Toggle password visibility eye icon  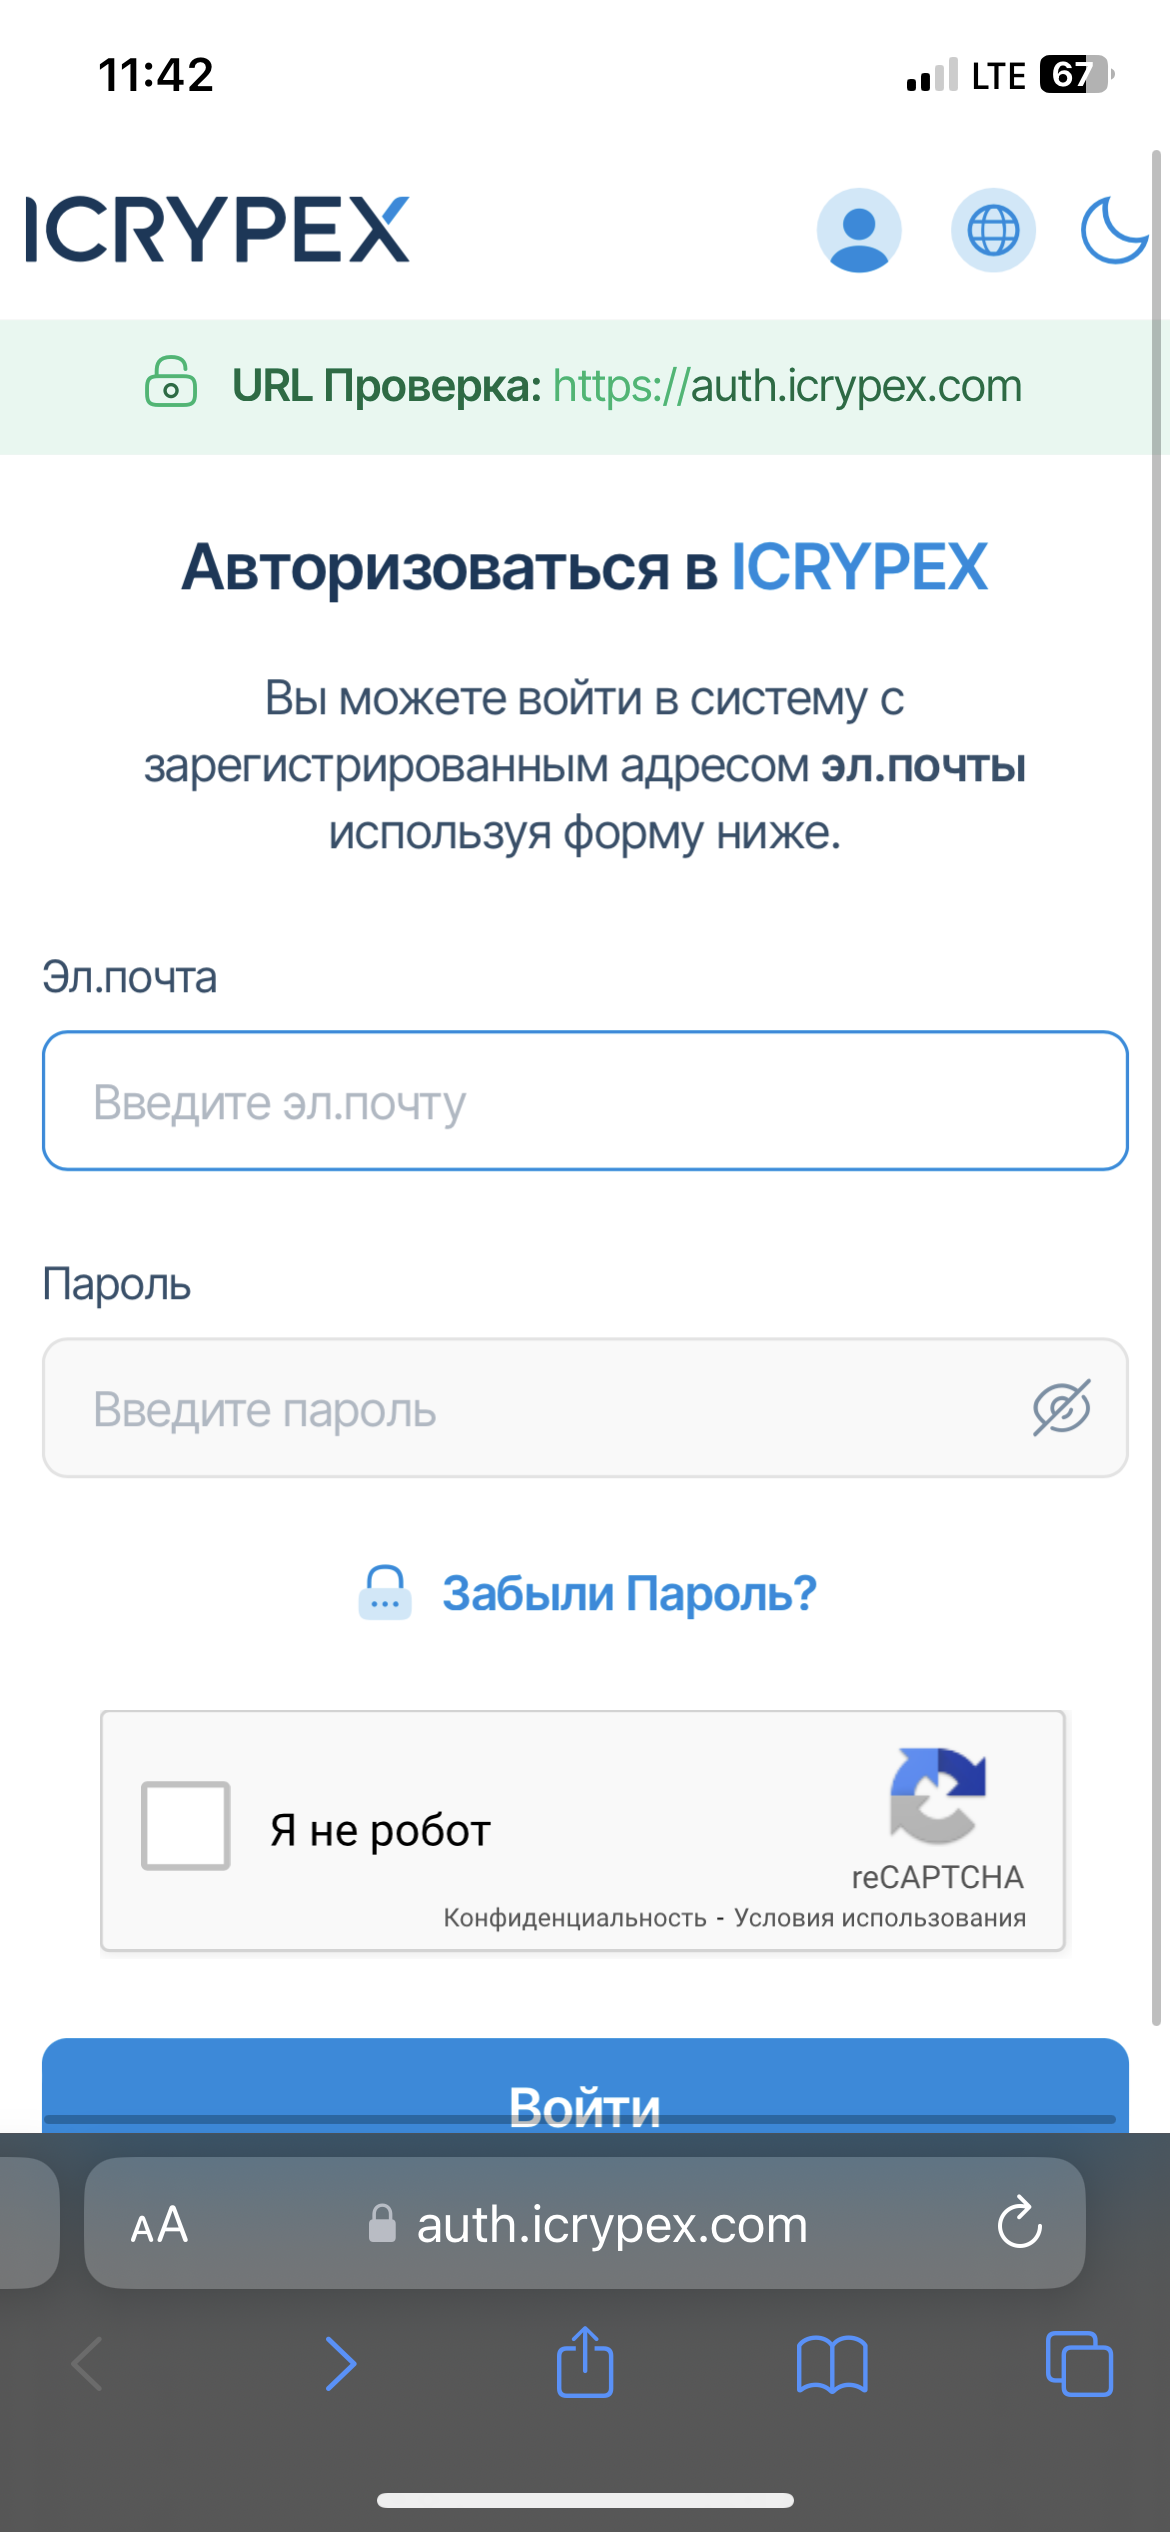(1062, 1408)
